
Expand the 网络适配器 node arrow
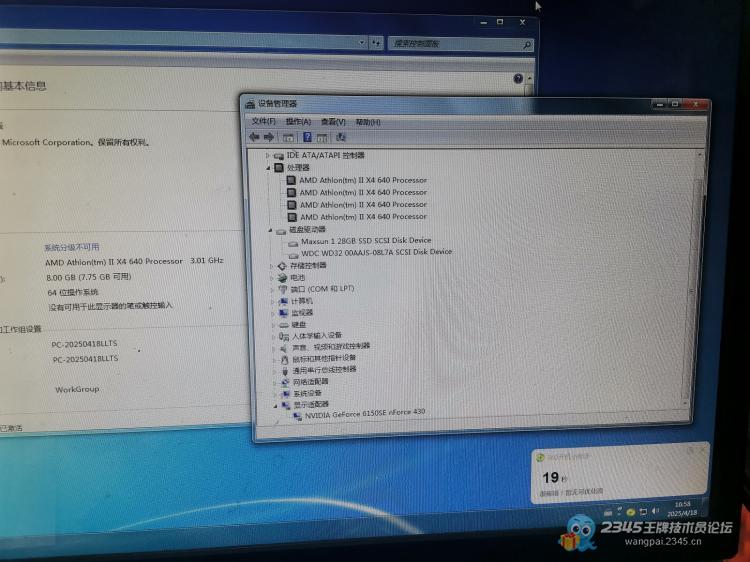point(275,382)
